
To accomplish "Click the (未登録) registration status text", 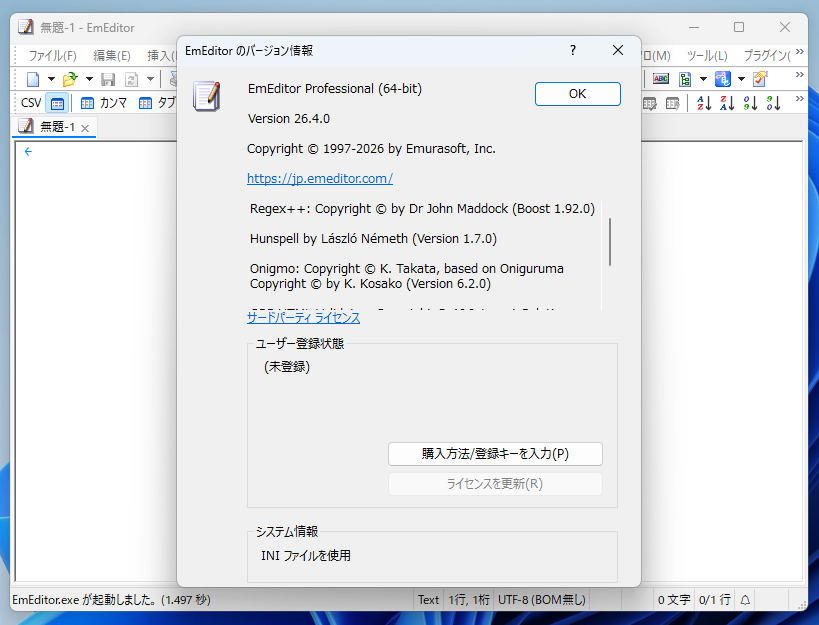I will [287, 367].
